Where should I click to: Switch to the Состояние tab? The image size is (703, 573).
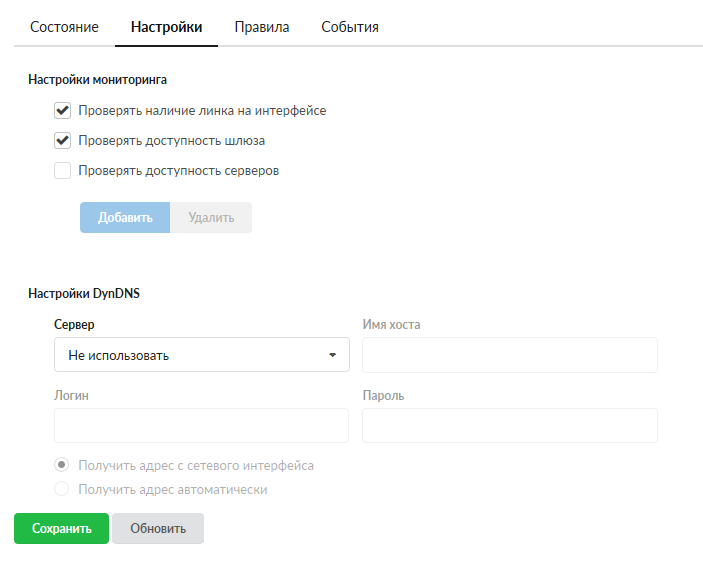click(64, 27)
